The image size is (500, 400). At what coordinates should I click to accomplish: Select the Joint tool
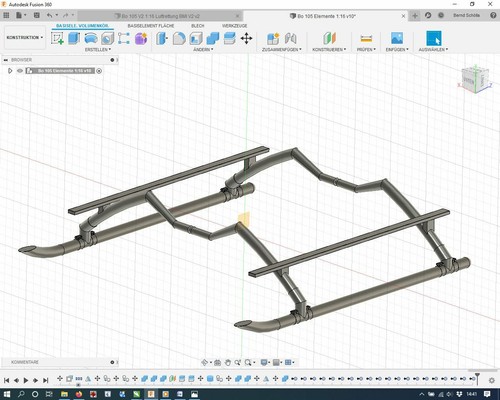tap(291, 38)
